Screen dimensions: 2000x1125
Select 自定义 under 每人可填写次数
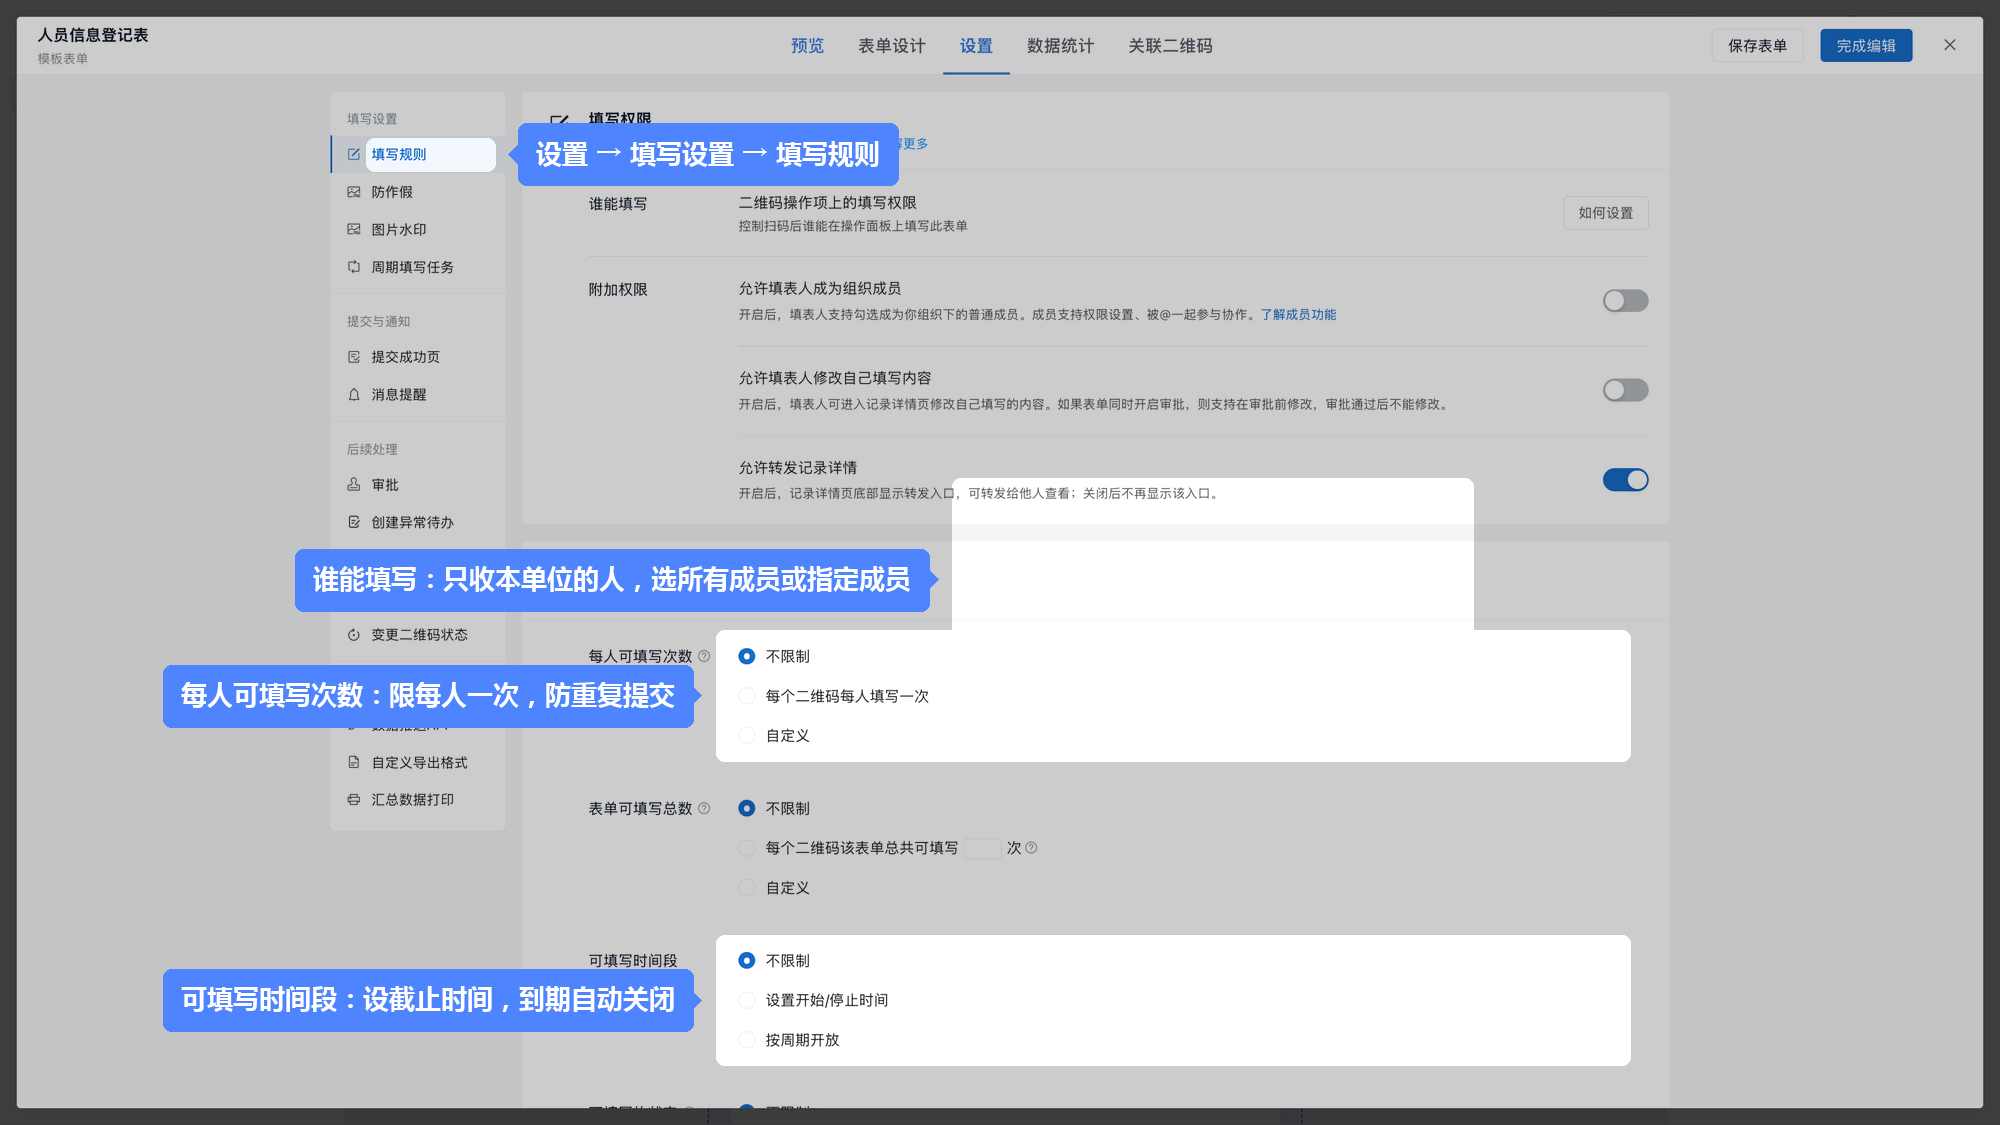746,736
